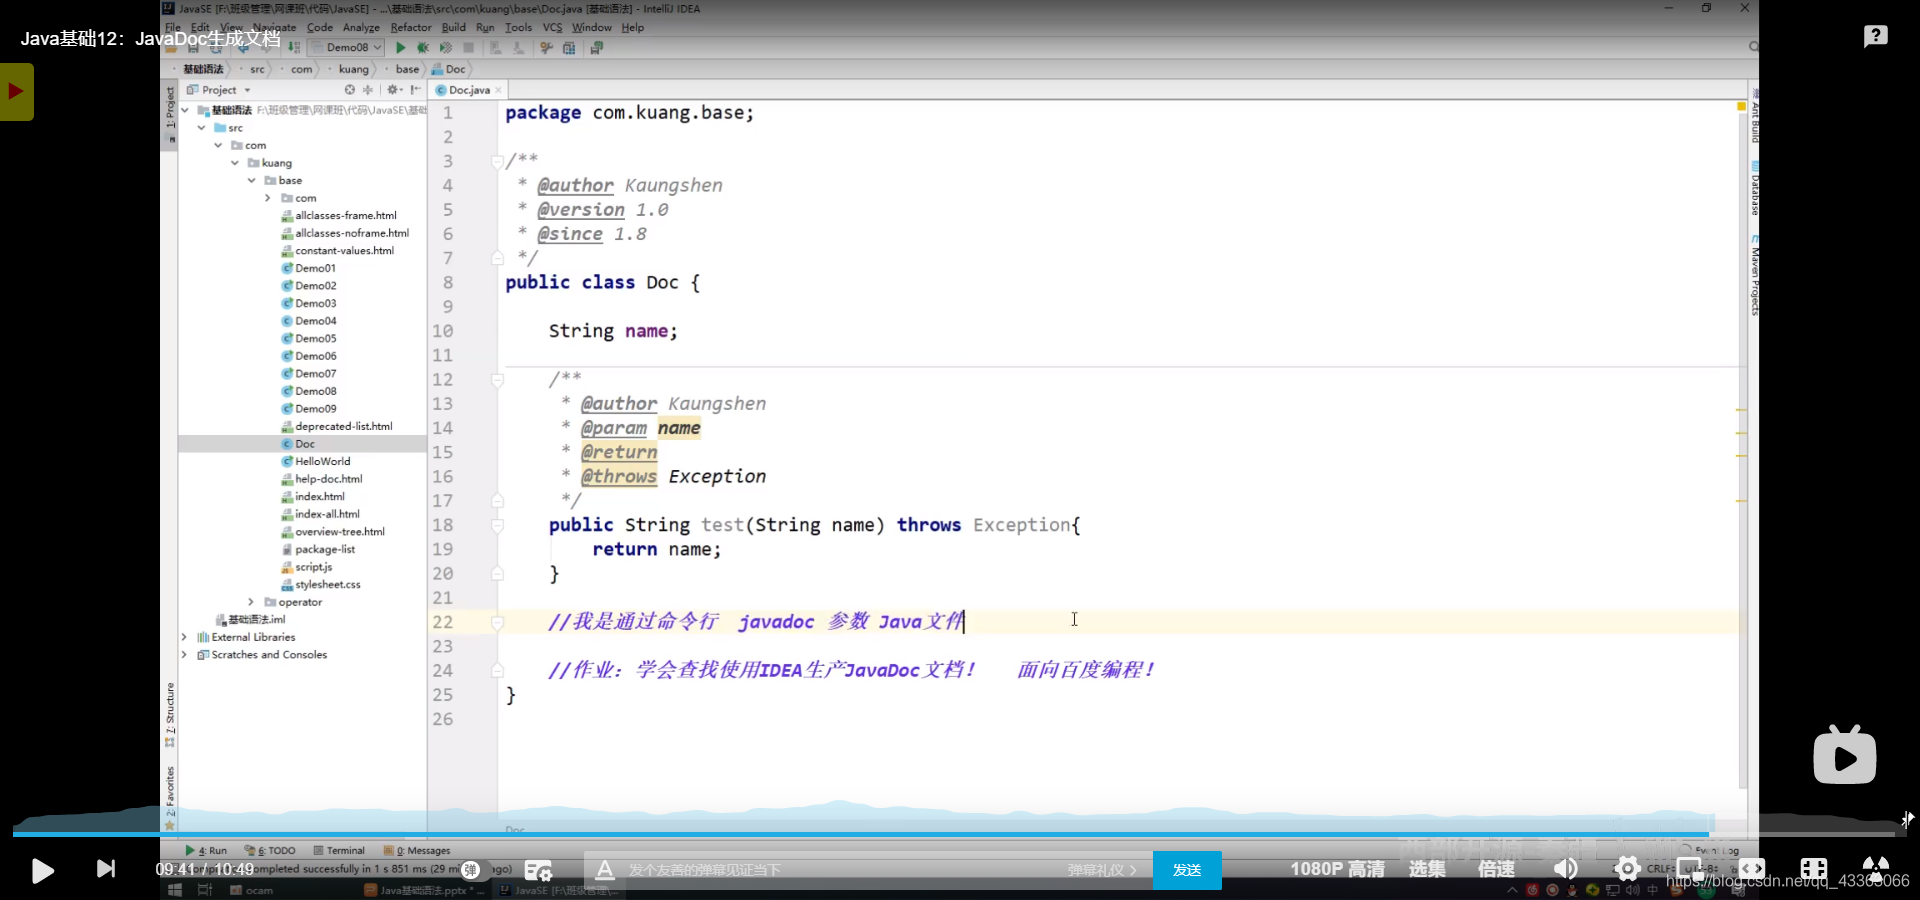Open the Refactor menu
This screenshot has width=1920, height=900.
pos(411,28)
